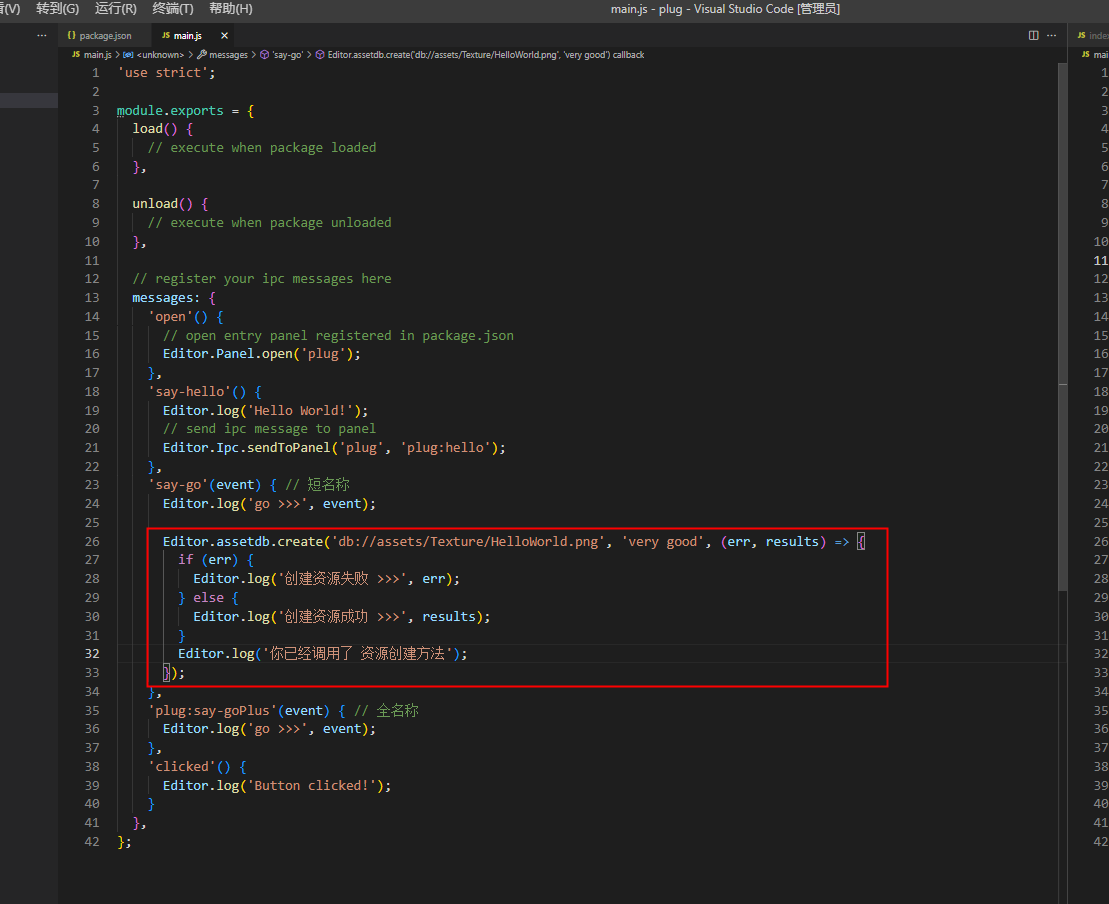Click the 'very good' string on line 26
The image size is (1109, 904).
[x=662, y=542]
